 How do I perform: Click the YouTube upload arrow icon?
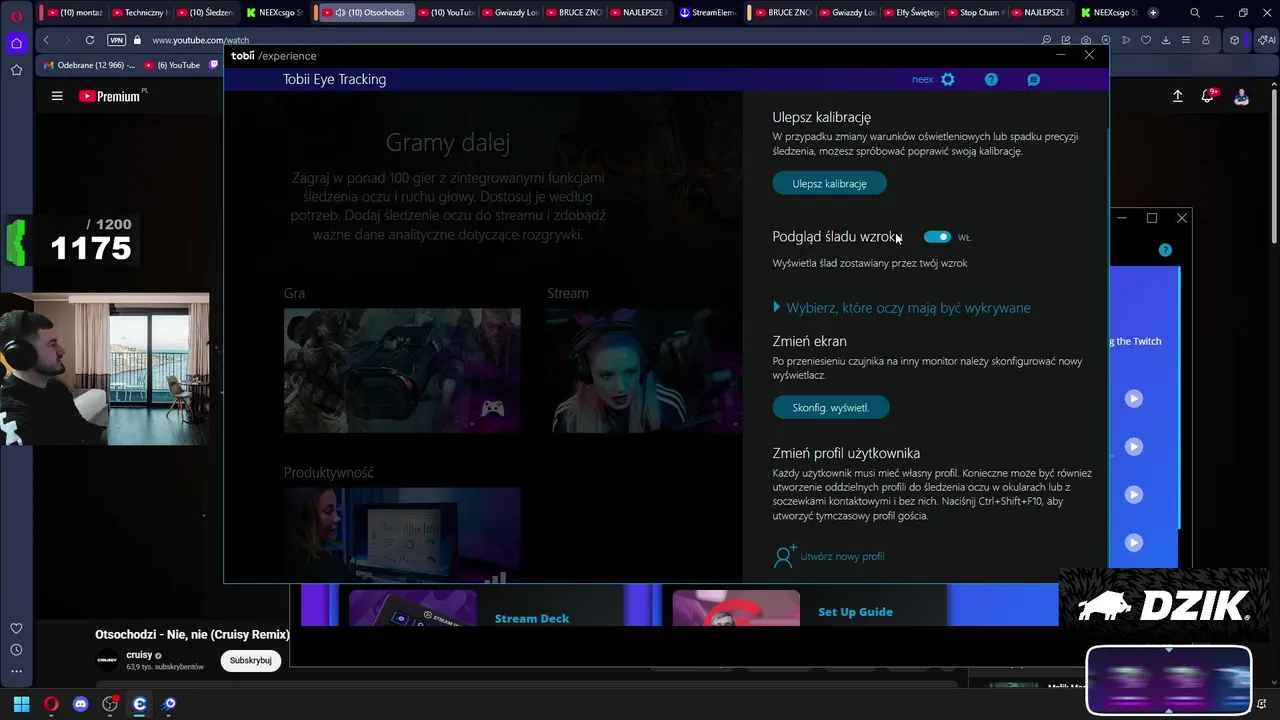click(1177, 96)
